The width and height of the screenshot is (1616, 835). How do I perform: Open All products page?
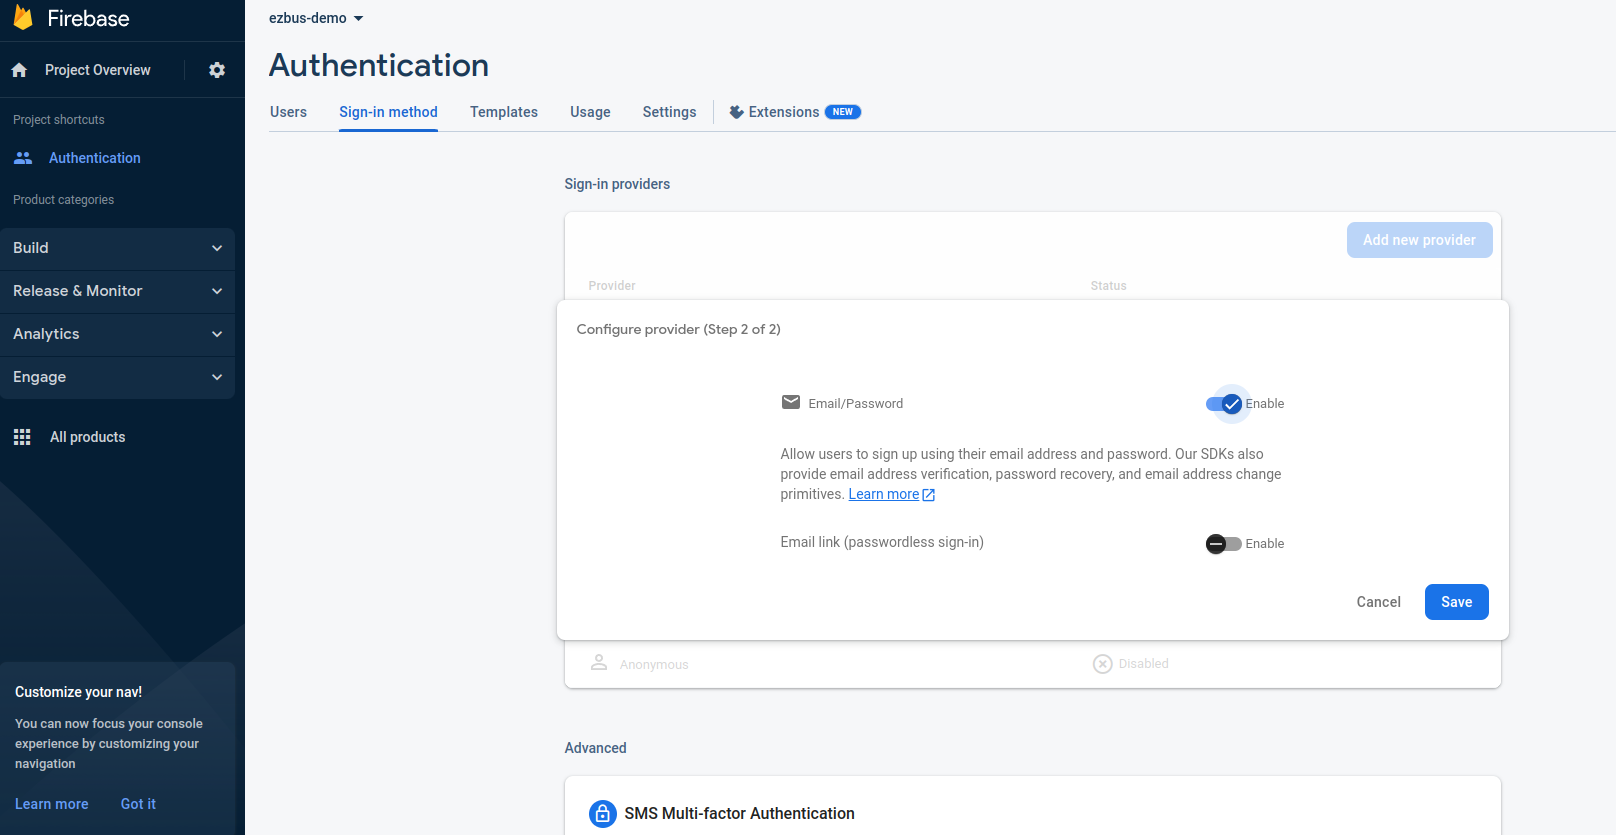pyautogui.click(x=88, y=437)
